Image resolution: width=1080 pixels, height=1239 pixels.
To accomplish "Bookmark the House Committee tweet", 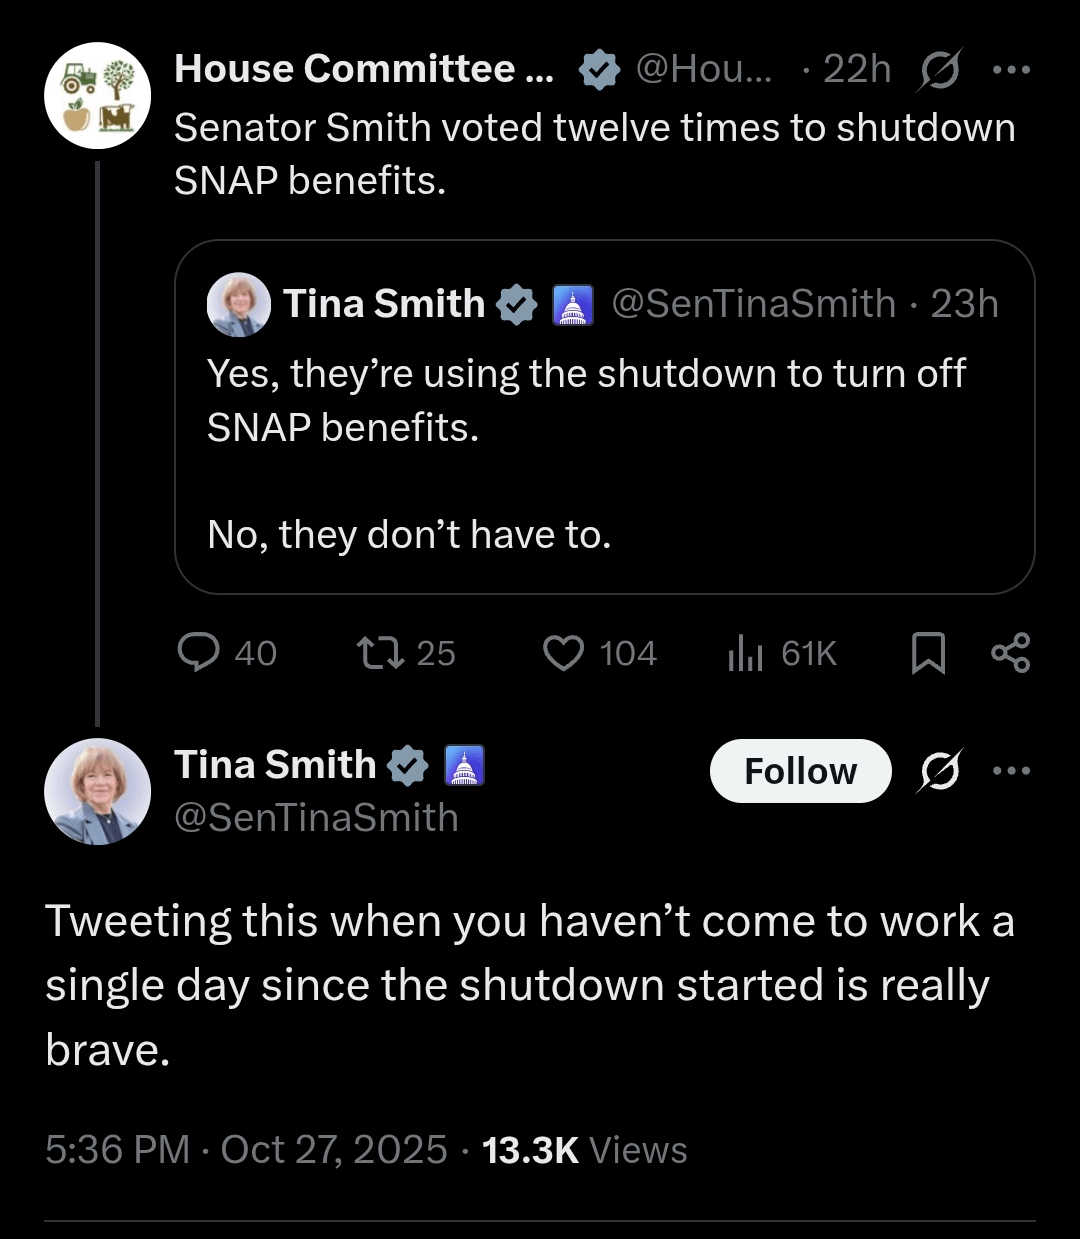I will (928, 653).
